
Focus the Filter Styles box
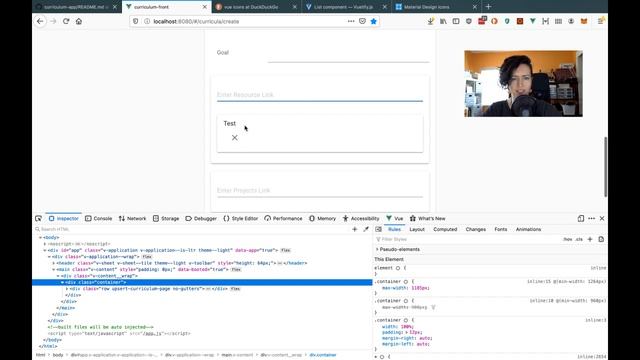coord(467,239)
